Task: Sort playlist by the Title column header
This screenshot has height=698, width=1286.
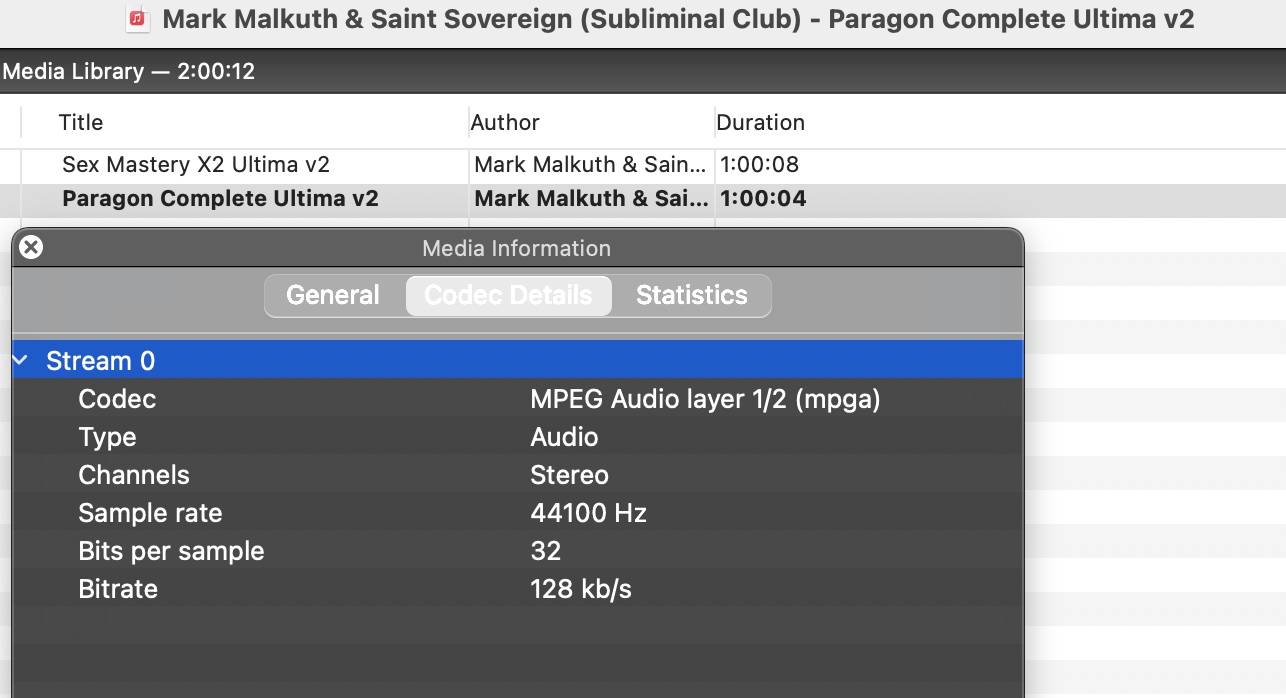Action: coord(81,123)
